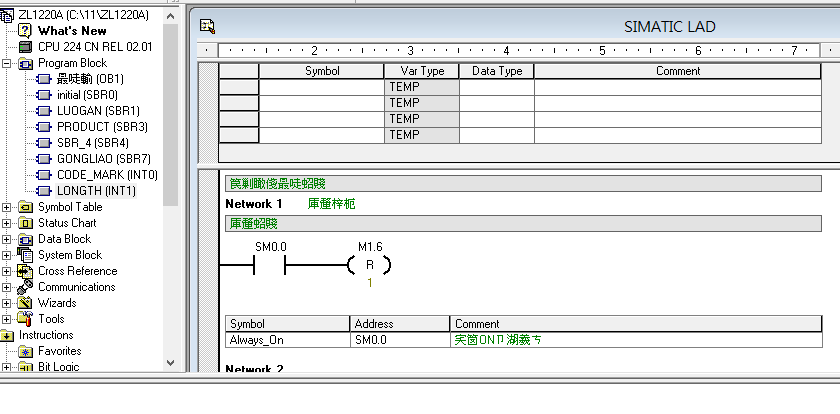Open the initial (SBR0) subroutine block
The image size is (840, 414).
[80, 94]
